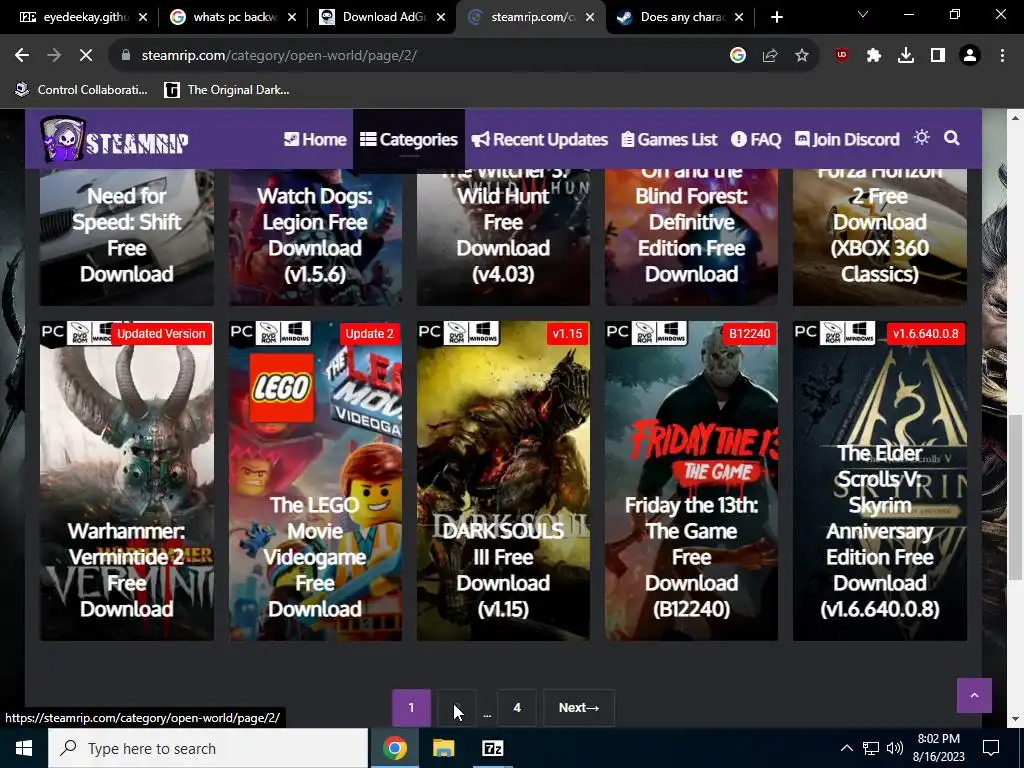Image resolution: width=1024 pixels, height=768 pixels.
Task: Click the SteamRIP logo
Action: tap(115, 139)
